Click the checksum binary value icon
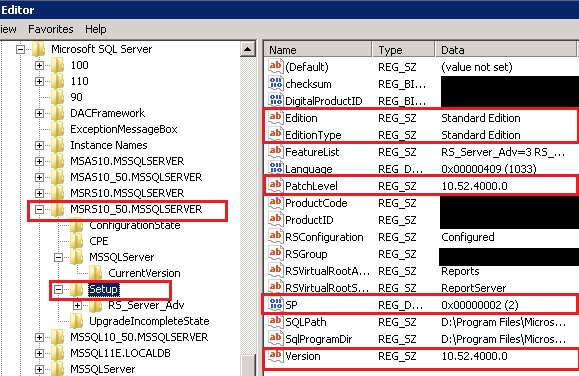This screenshot has height=376, width=579. [275, 83]
